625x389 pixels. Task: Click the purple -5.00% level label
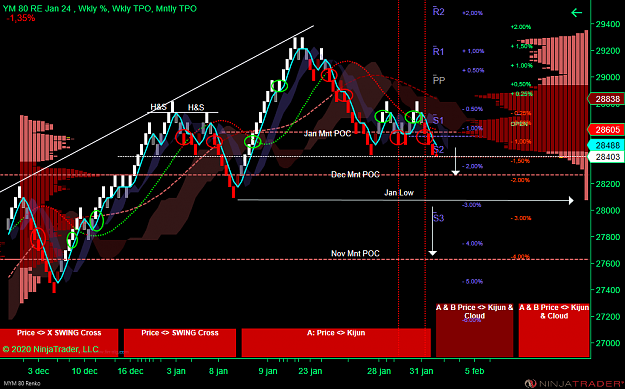coord(472,281)
